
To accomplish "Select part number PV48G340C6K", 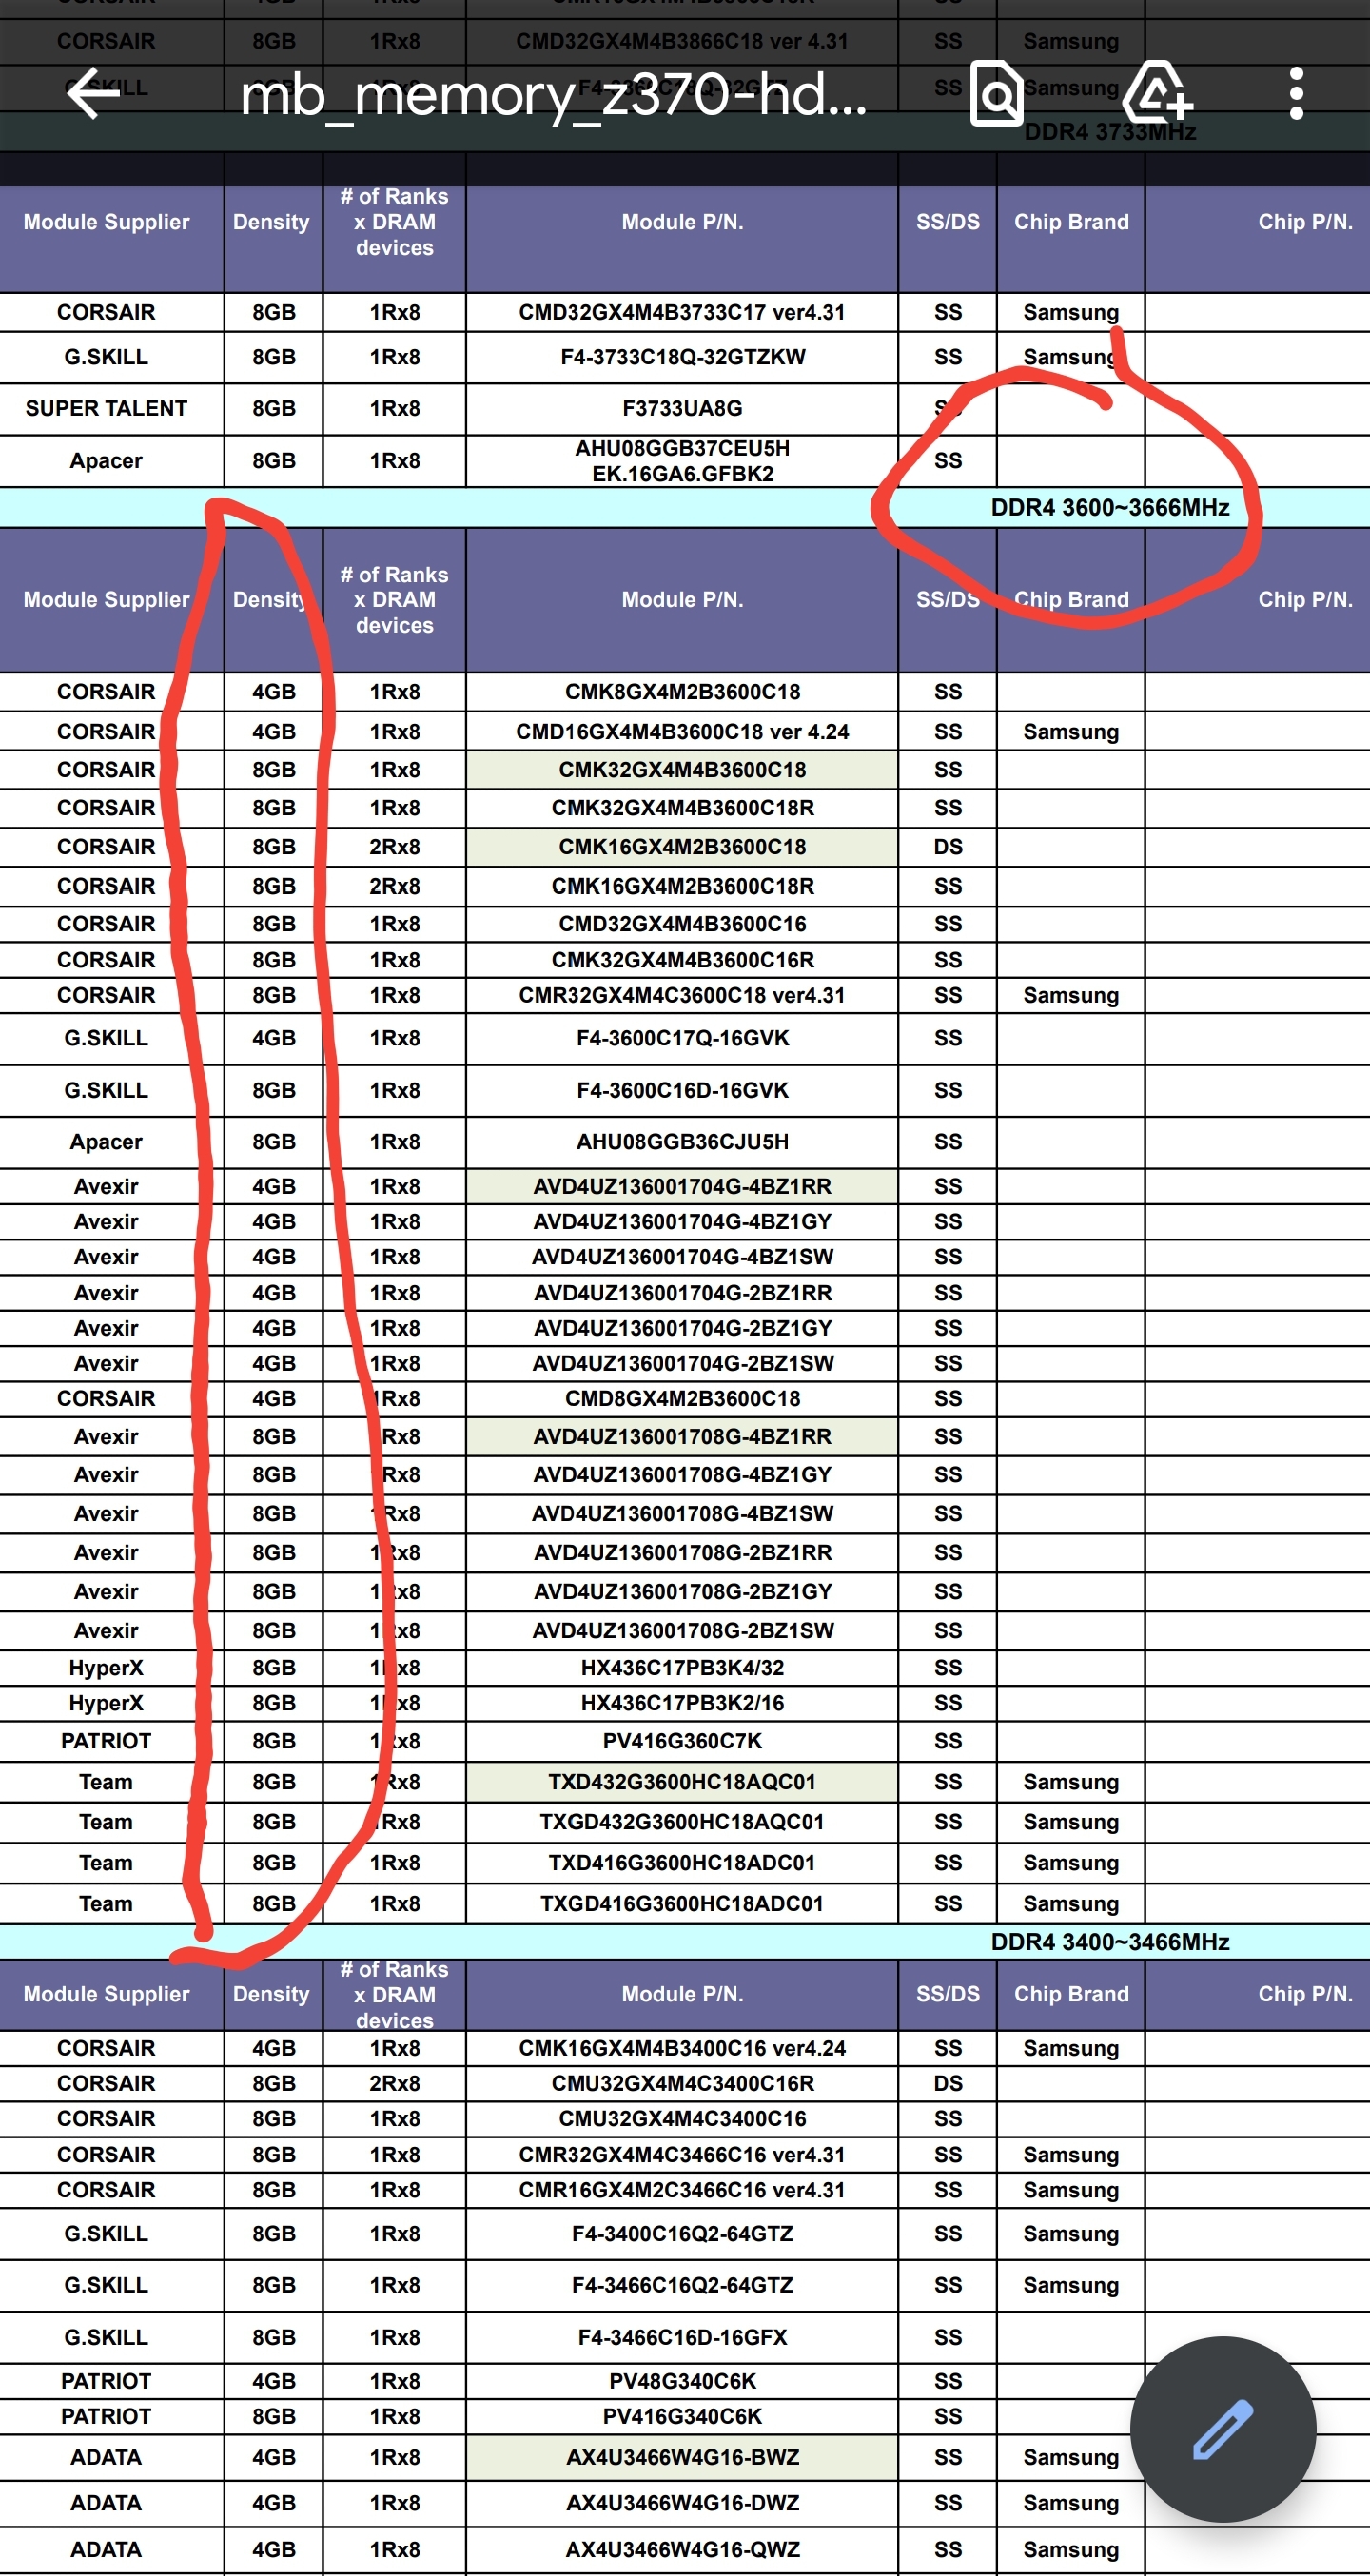I will tap(682, 2381).
